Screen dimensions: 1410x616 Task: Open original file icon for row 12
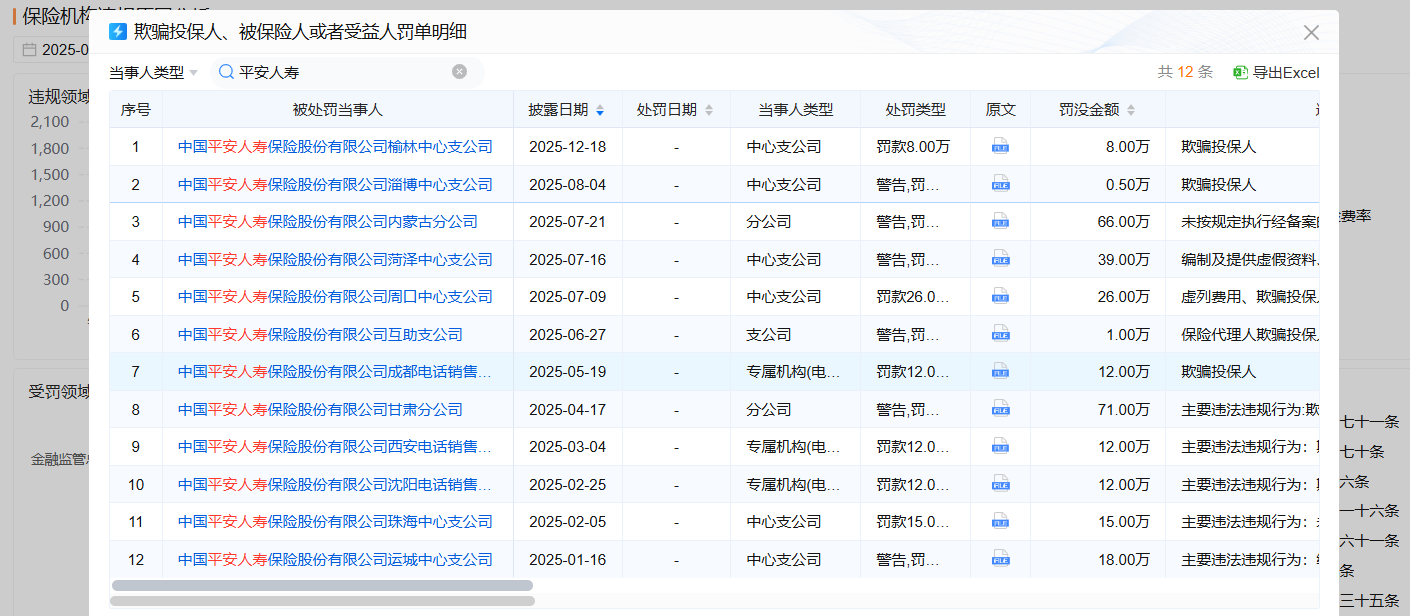click(x=1000, y=559)
